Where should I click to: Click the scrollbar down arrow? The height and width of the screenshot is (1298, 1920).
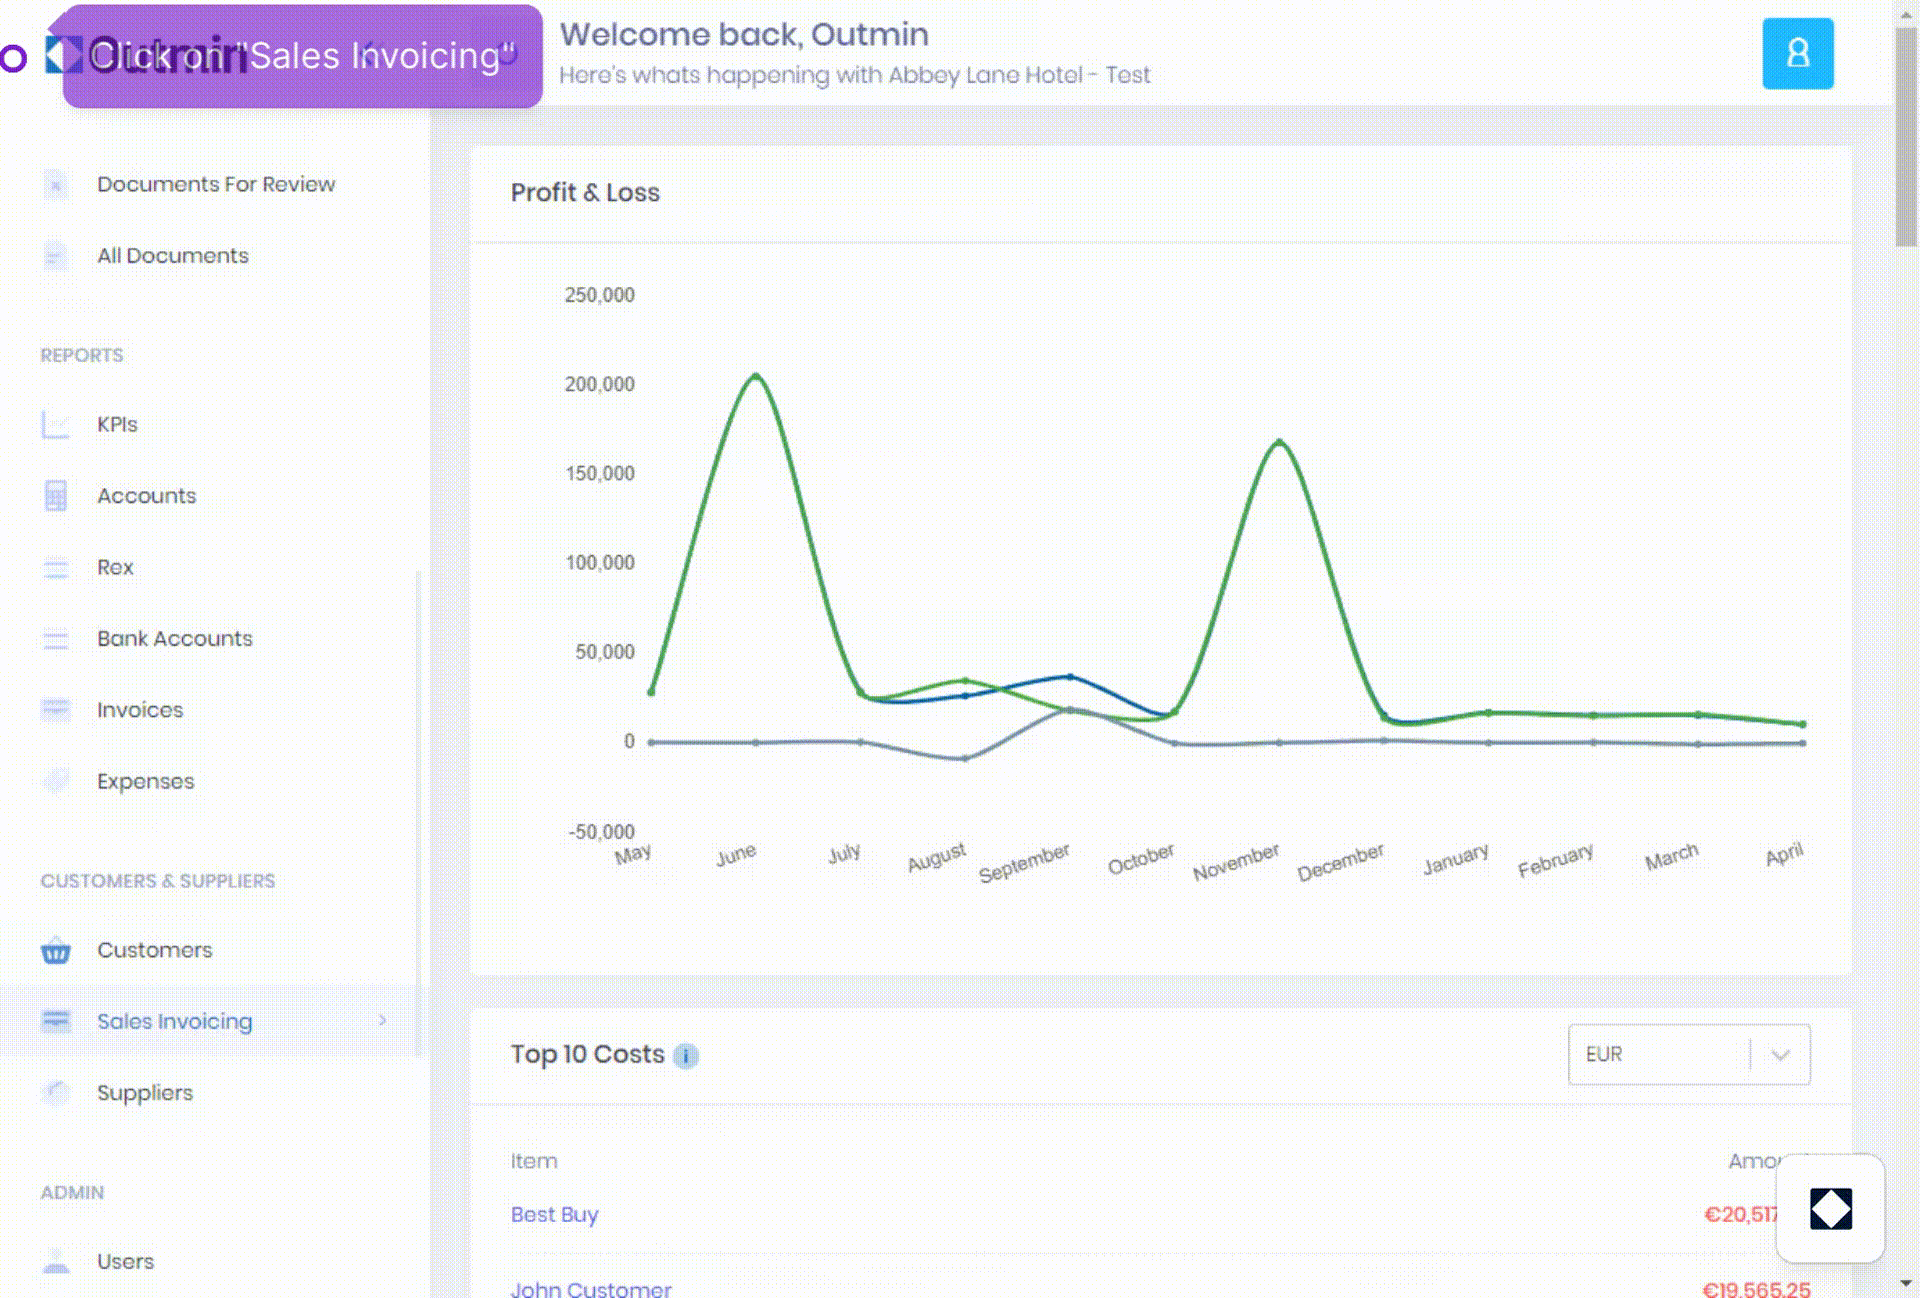click(x=1907, y=1284)
